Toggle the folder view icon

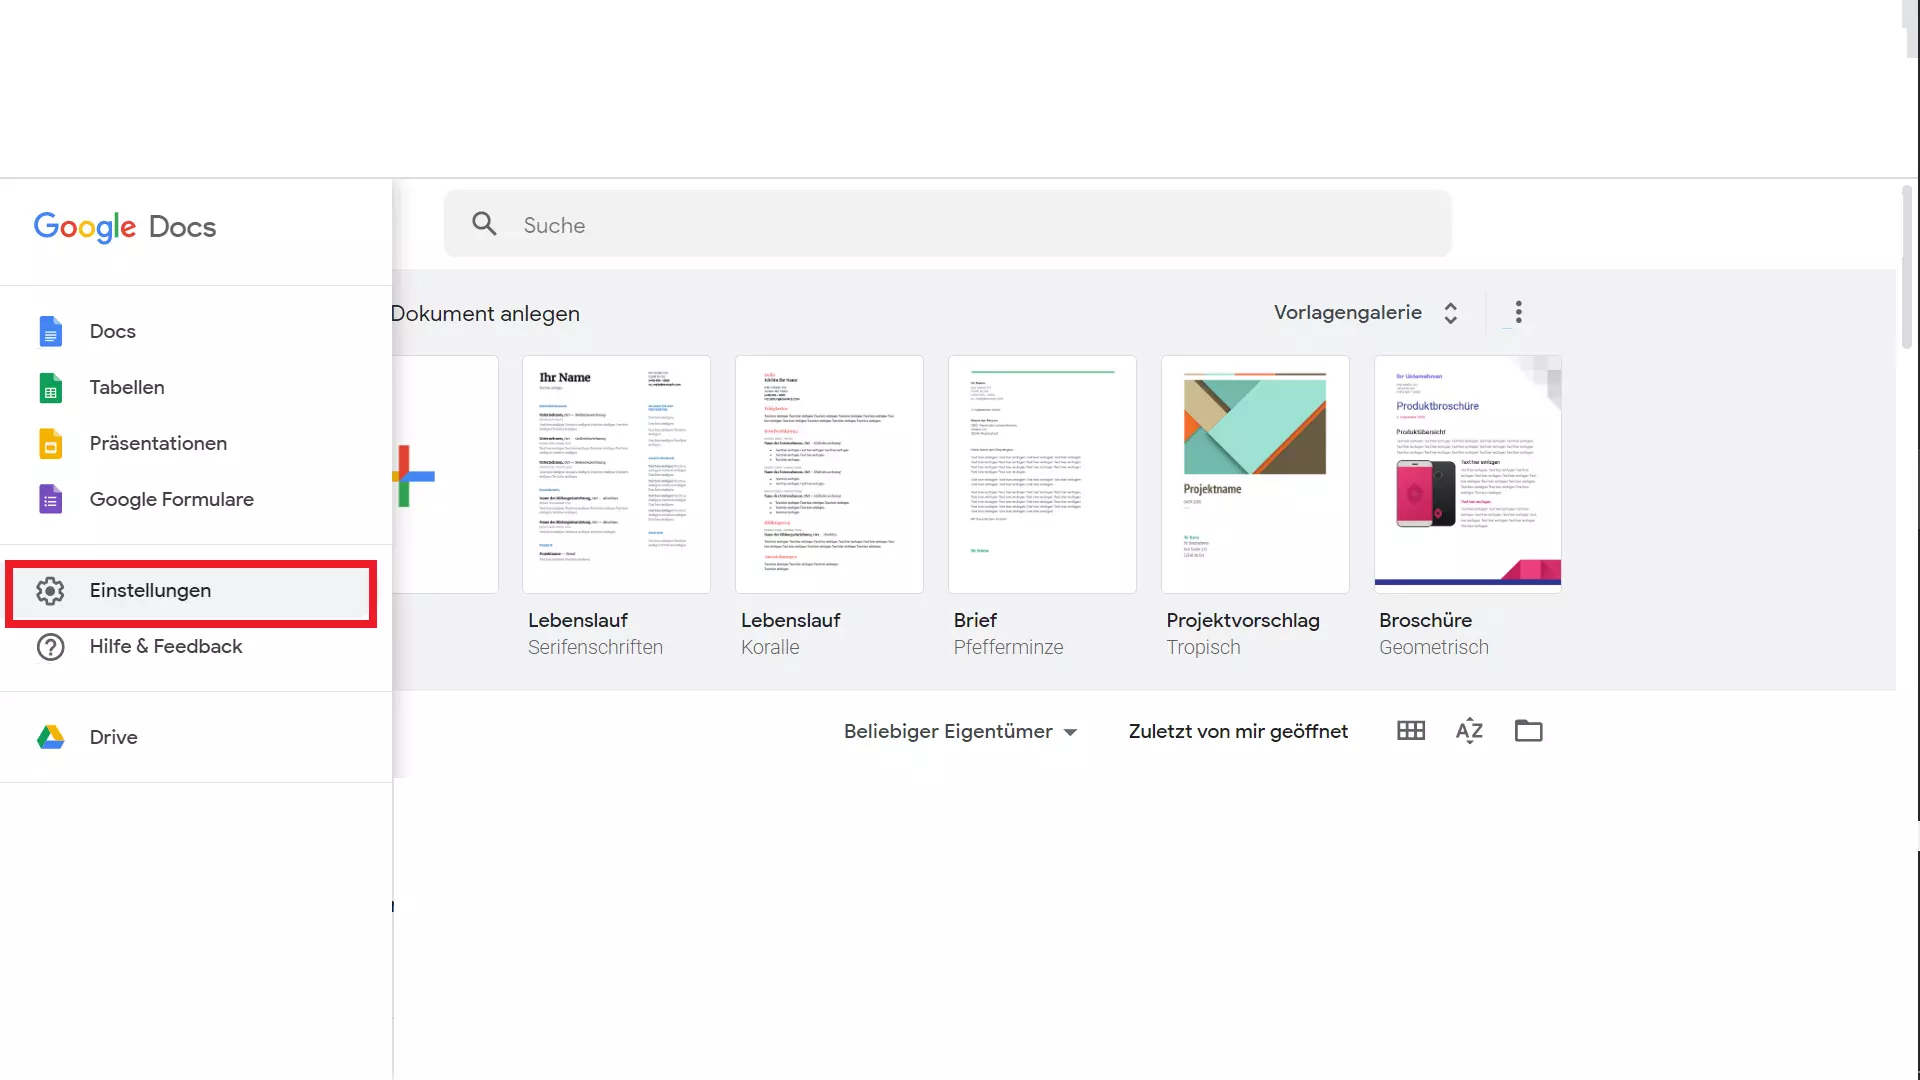pyautogui.click(x=1528, y=731)
